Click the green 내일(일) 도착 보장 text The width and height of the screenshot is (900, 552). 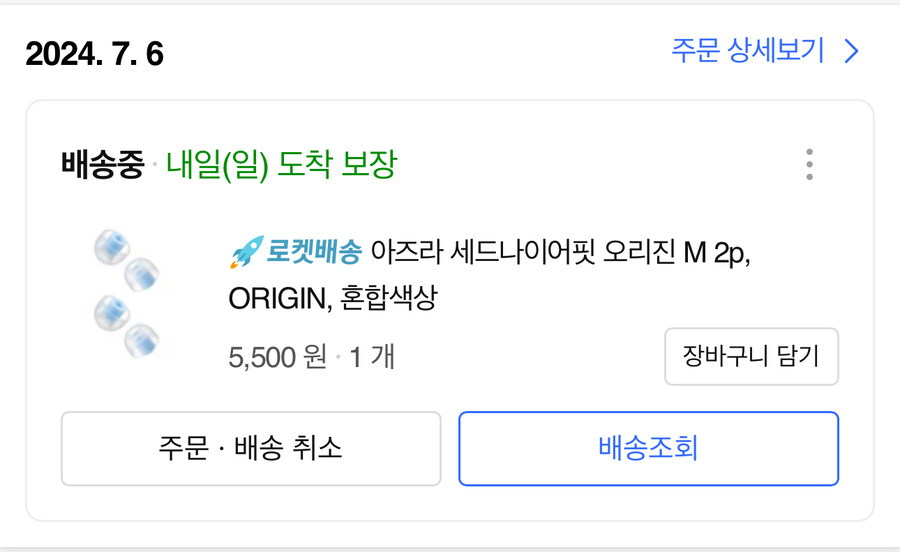pos(281,164)
